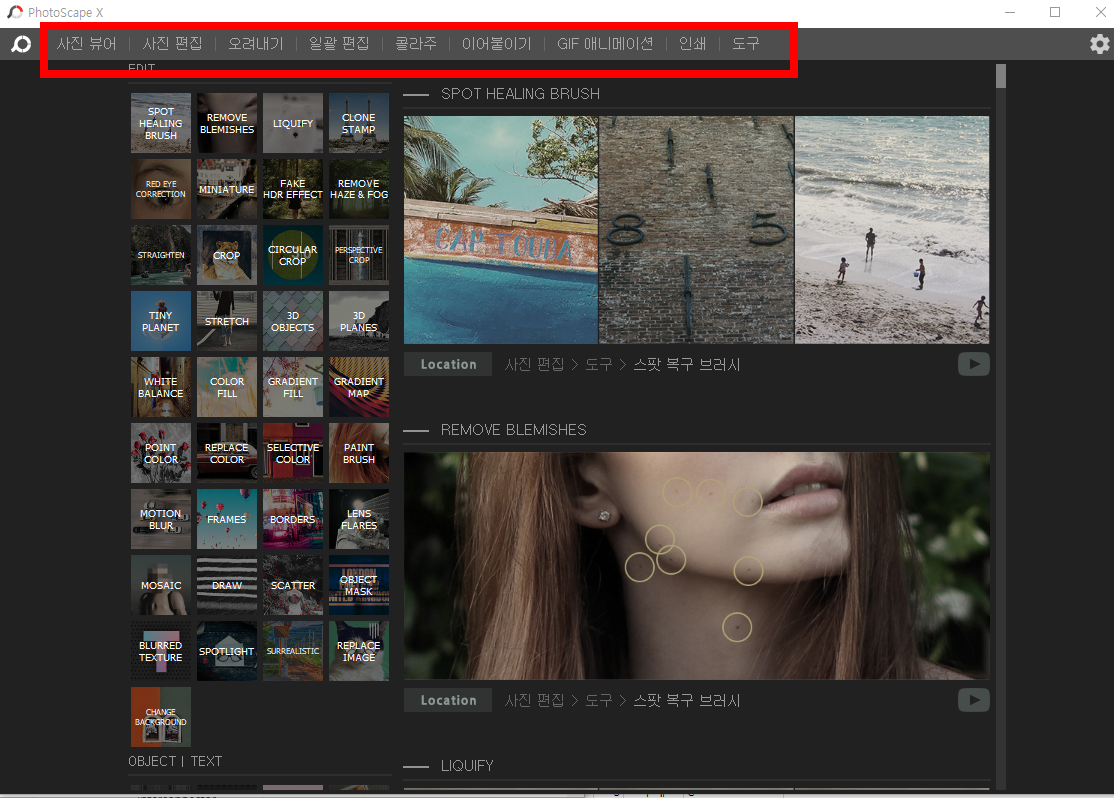Select the Stretch tile
Viewport: 1114px width, 798px height.
(227, 321)
